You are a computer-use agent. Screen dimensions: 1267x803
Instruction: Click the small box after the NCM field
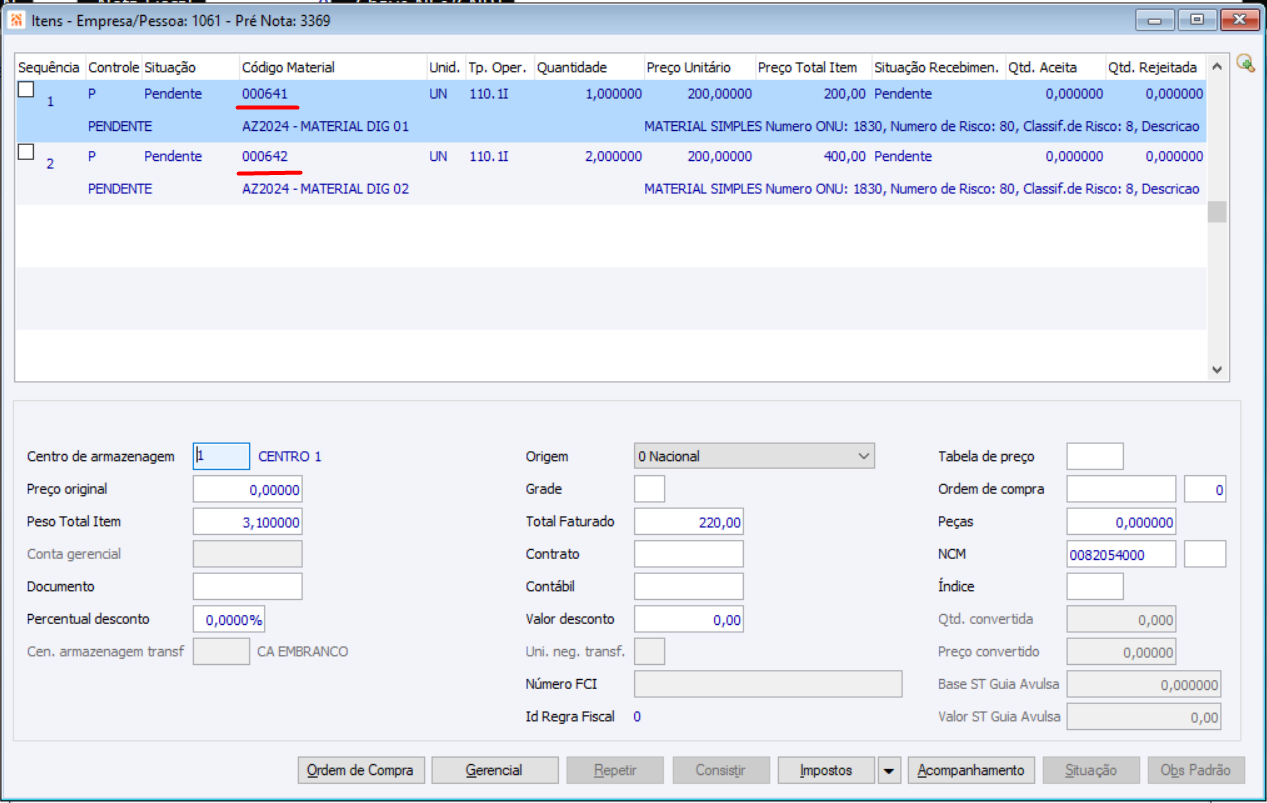click(x=1205, y=554)
